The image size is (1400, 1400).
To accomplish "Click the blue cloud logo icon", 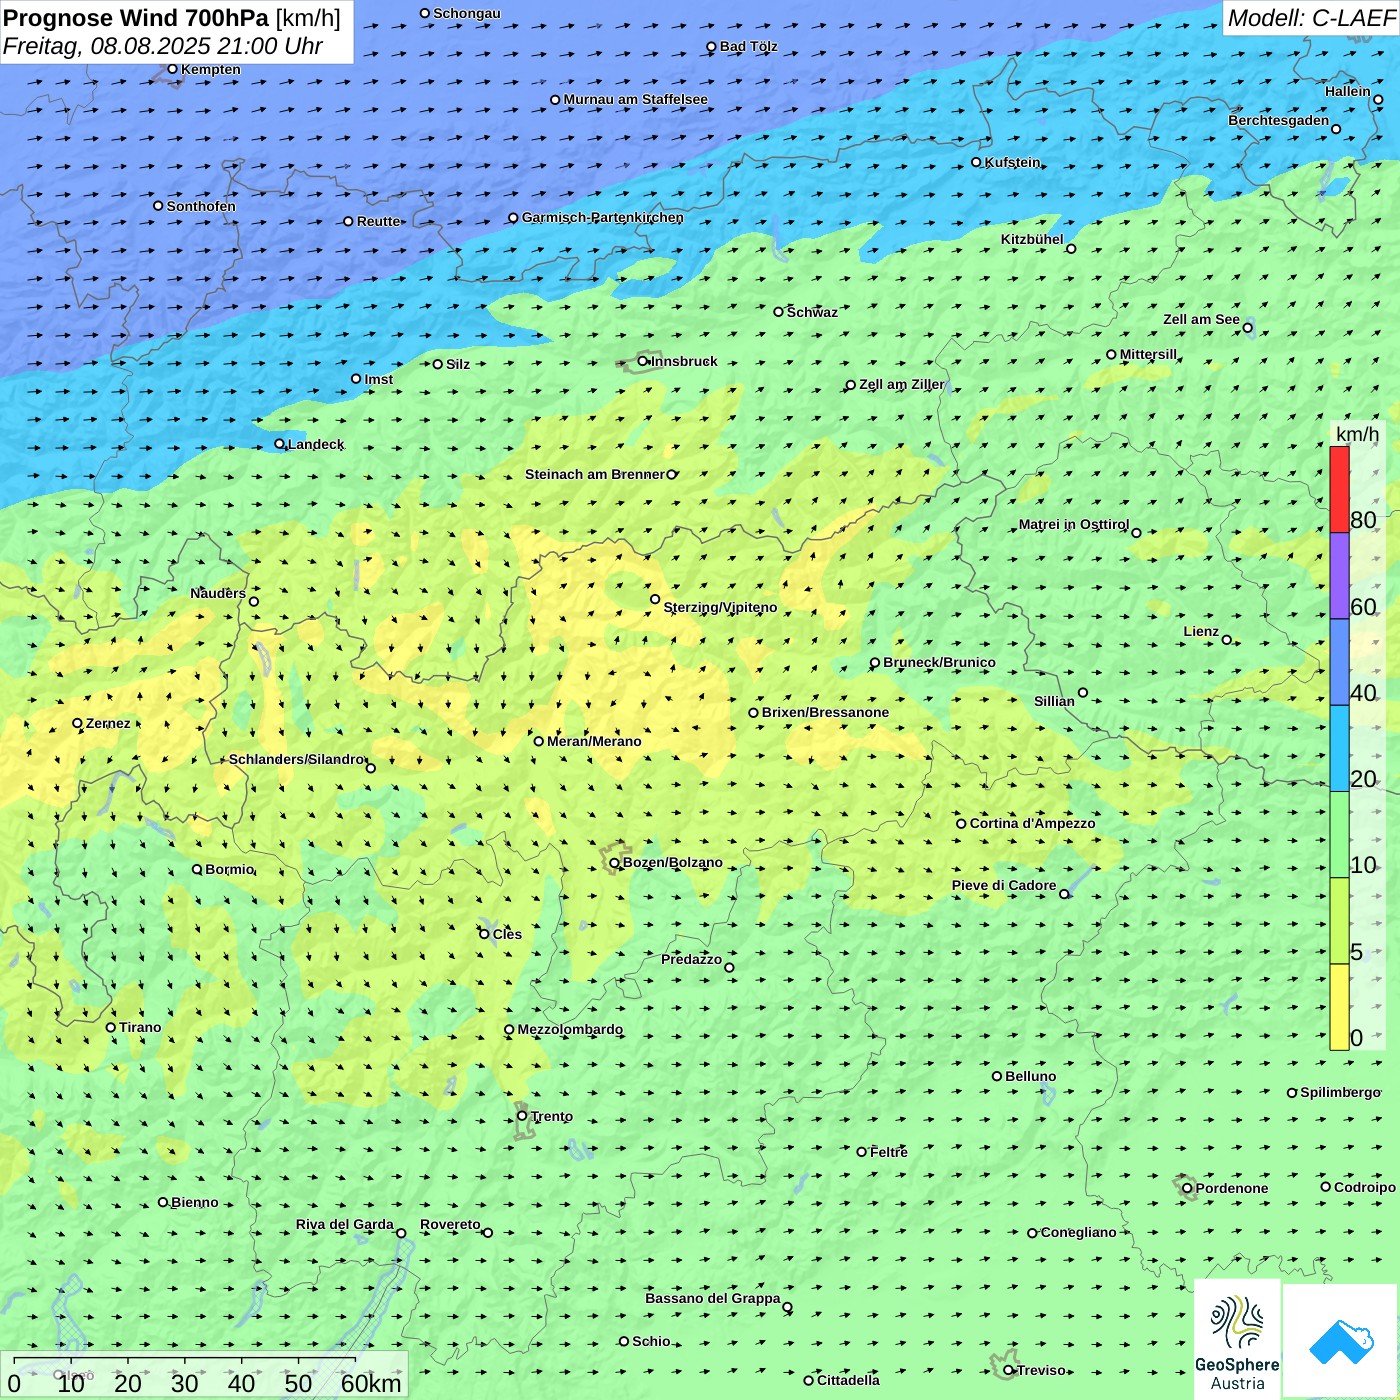I will pyautogui.click(x=1340, y=1341).
